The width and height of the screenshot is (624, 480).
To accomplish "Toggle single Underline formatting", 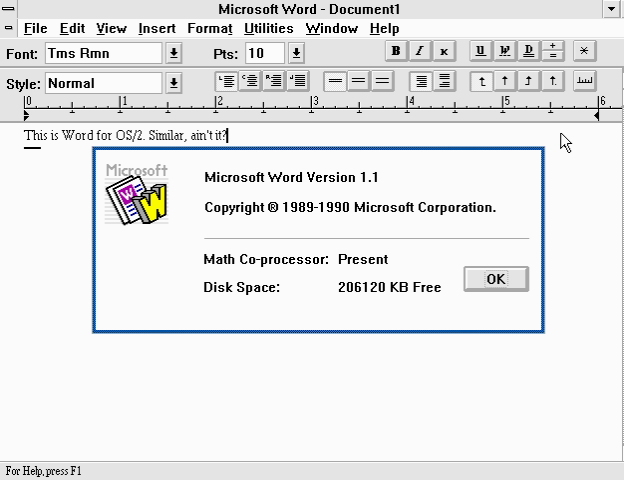I will pyautogui.click(x=481, y=51).
